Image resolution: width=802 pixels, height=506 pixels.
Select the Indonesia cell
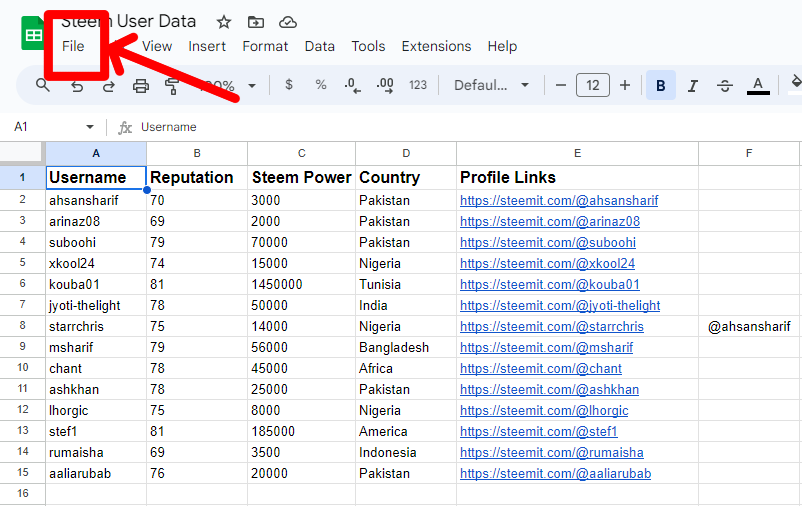click(406, 452)
